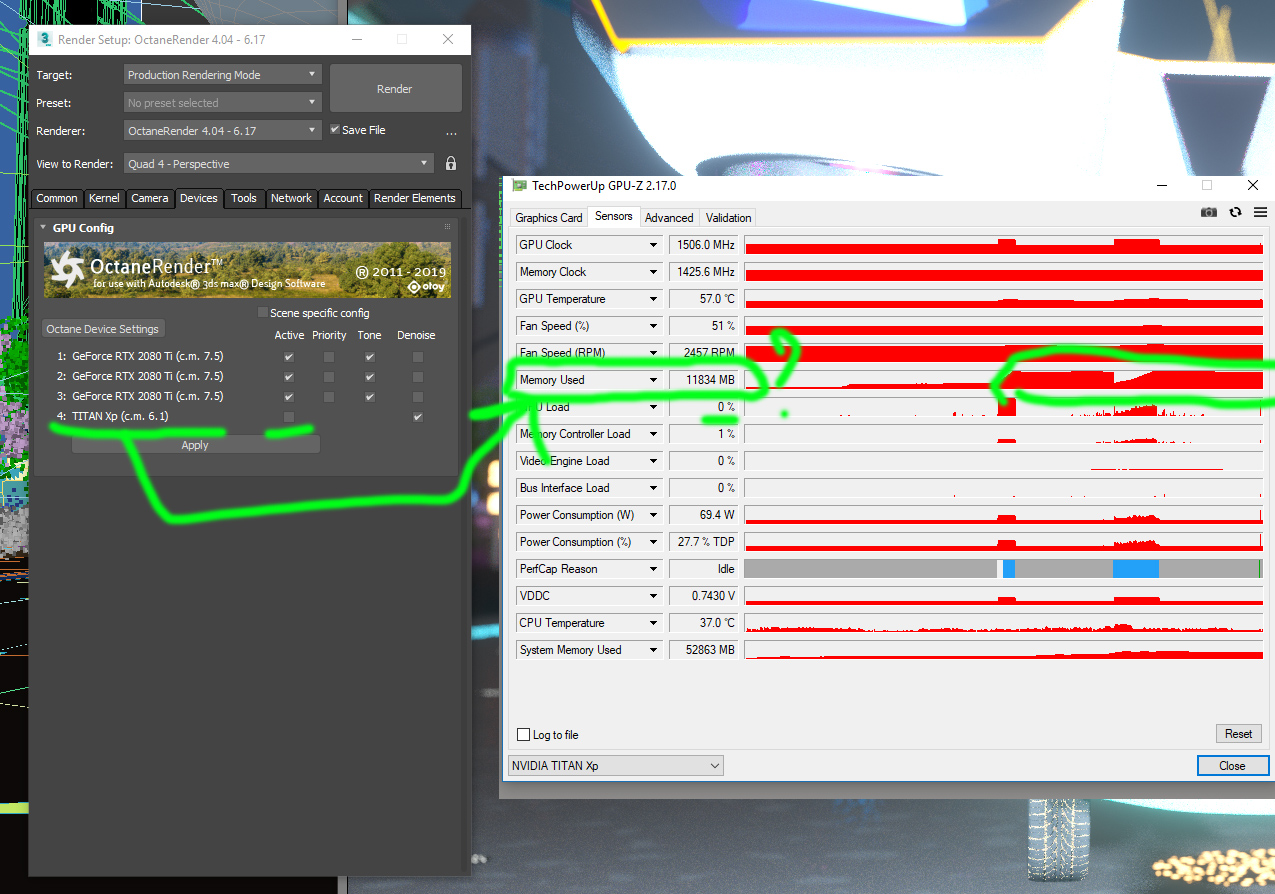Click the 11834 MB Memory Used value
This screenshot has height=894, width=1275.
(703, 380)
